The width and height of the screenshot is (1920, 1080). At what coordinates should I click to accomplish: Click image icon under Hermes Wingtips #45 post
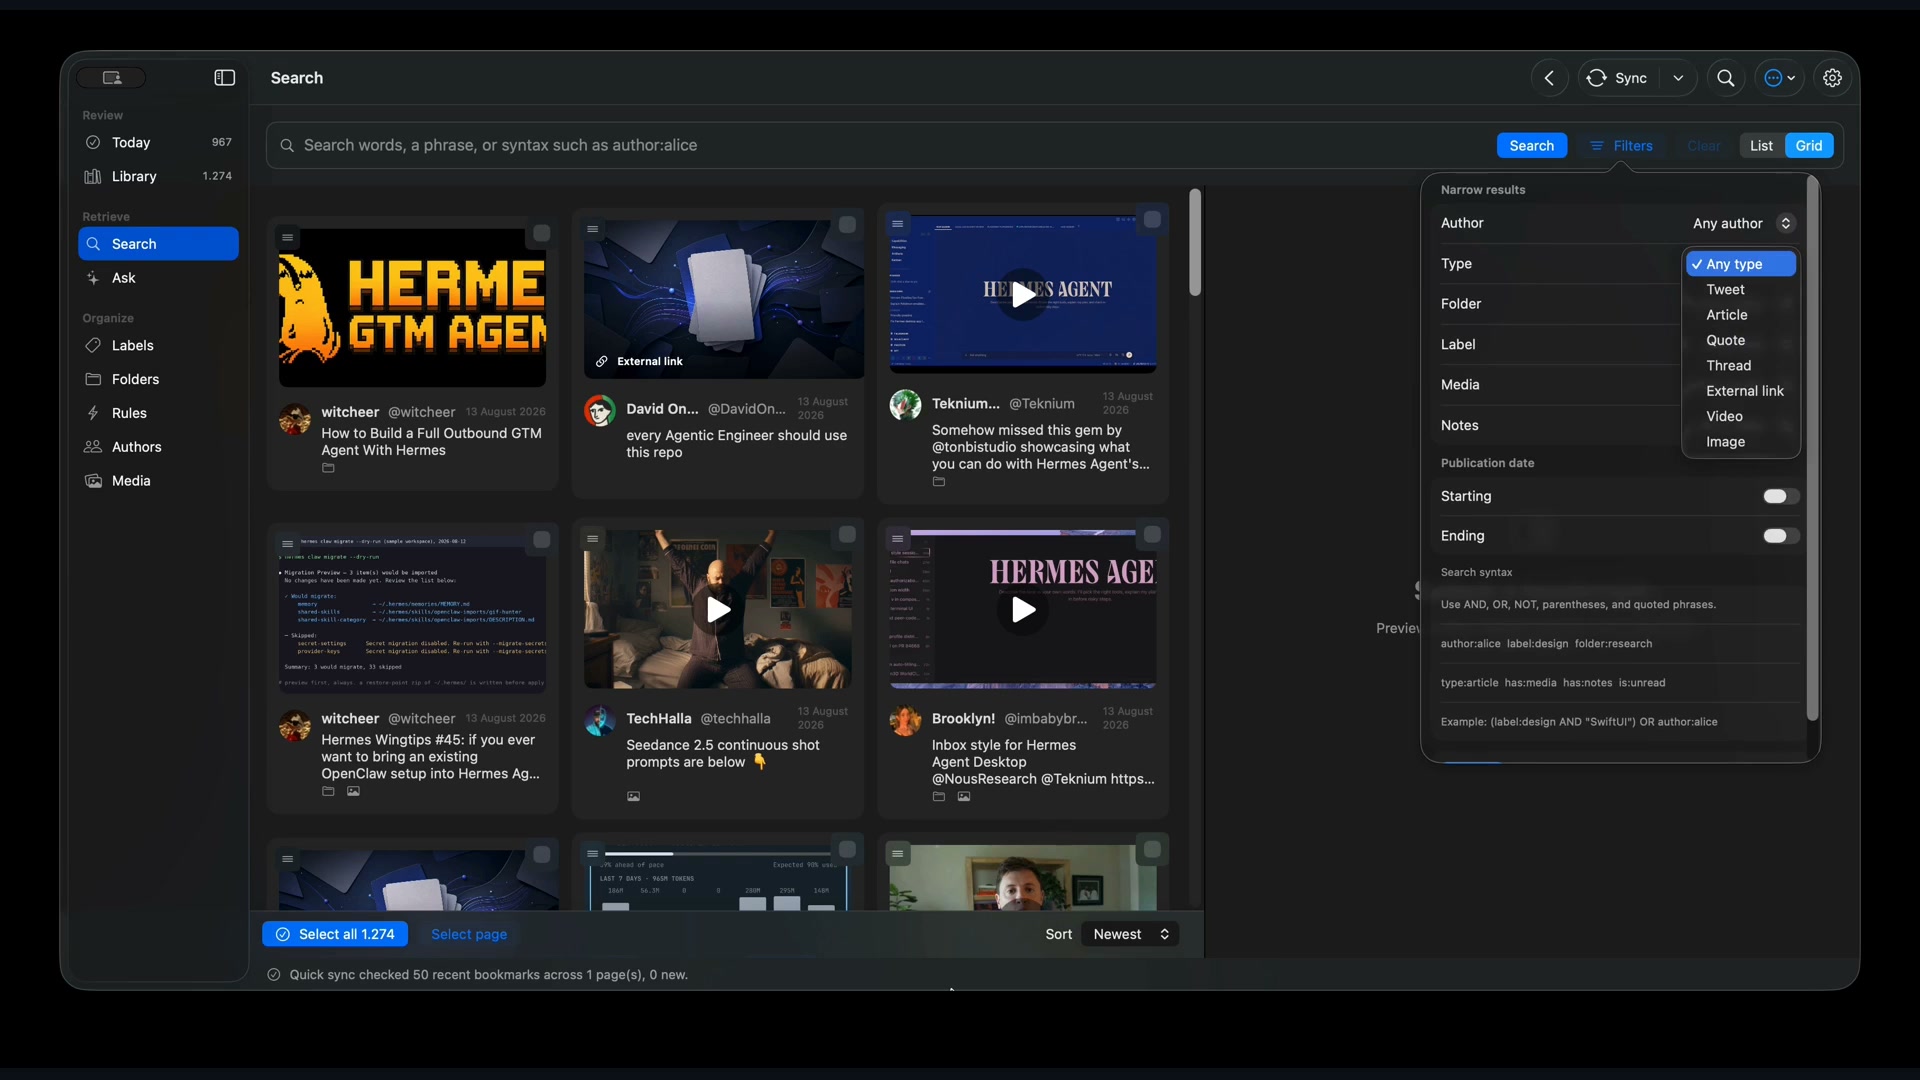[353, 791]
